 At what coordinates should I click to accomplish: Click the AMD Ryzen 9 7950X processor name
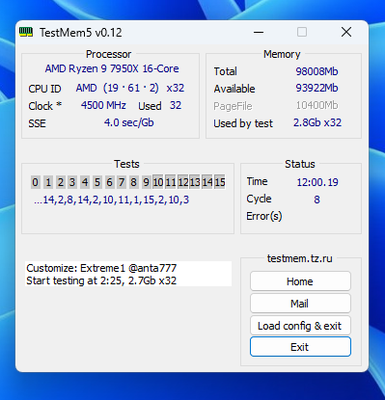coord(112,69)
